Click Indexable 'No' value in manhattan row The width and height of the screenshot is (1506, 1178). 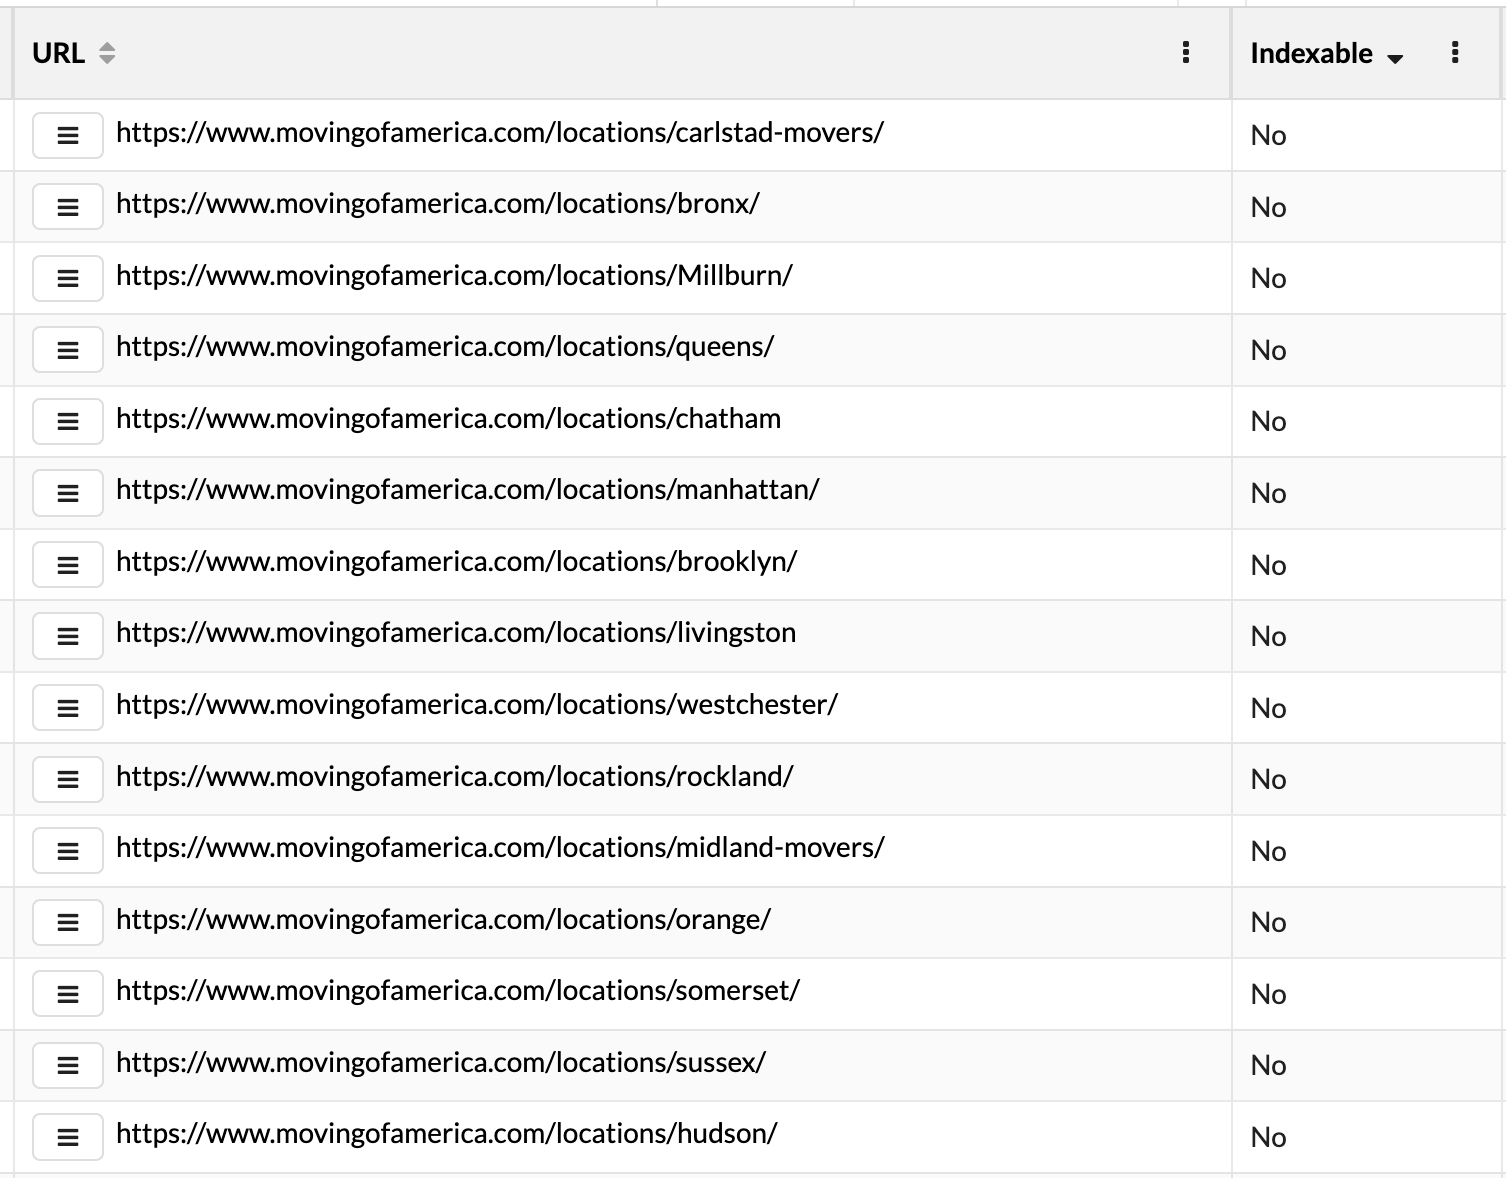(x=1268, y=494)
